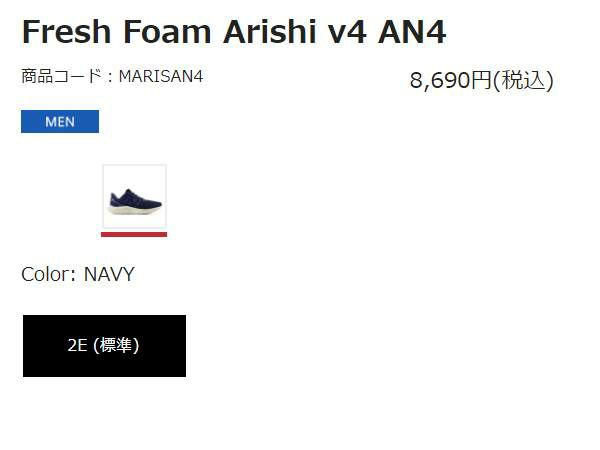This screenshot has height=450, width=600.
Task: Select the navy shoe color thumbnail
Action: pos(134,197)
